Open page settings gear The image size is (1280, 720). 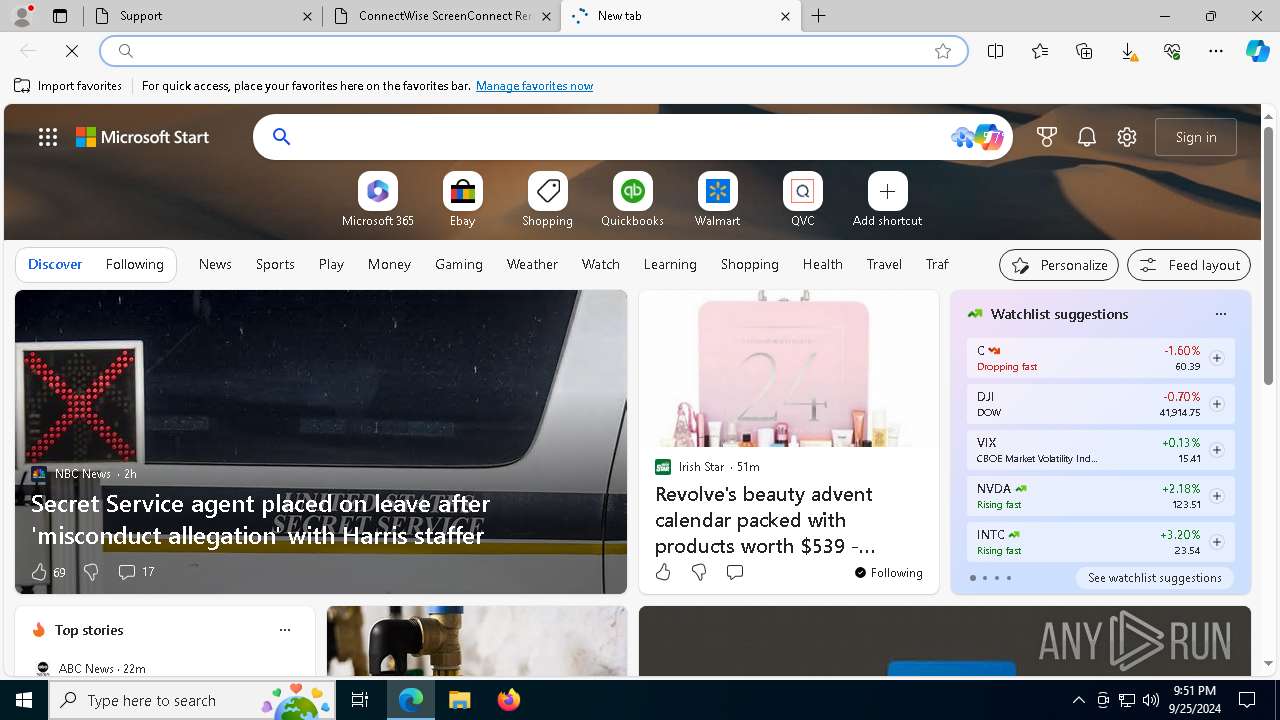1127,137
